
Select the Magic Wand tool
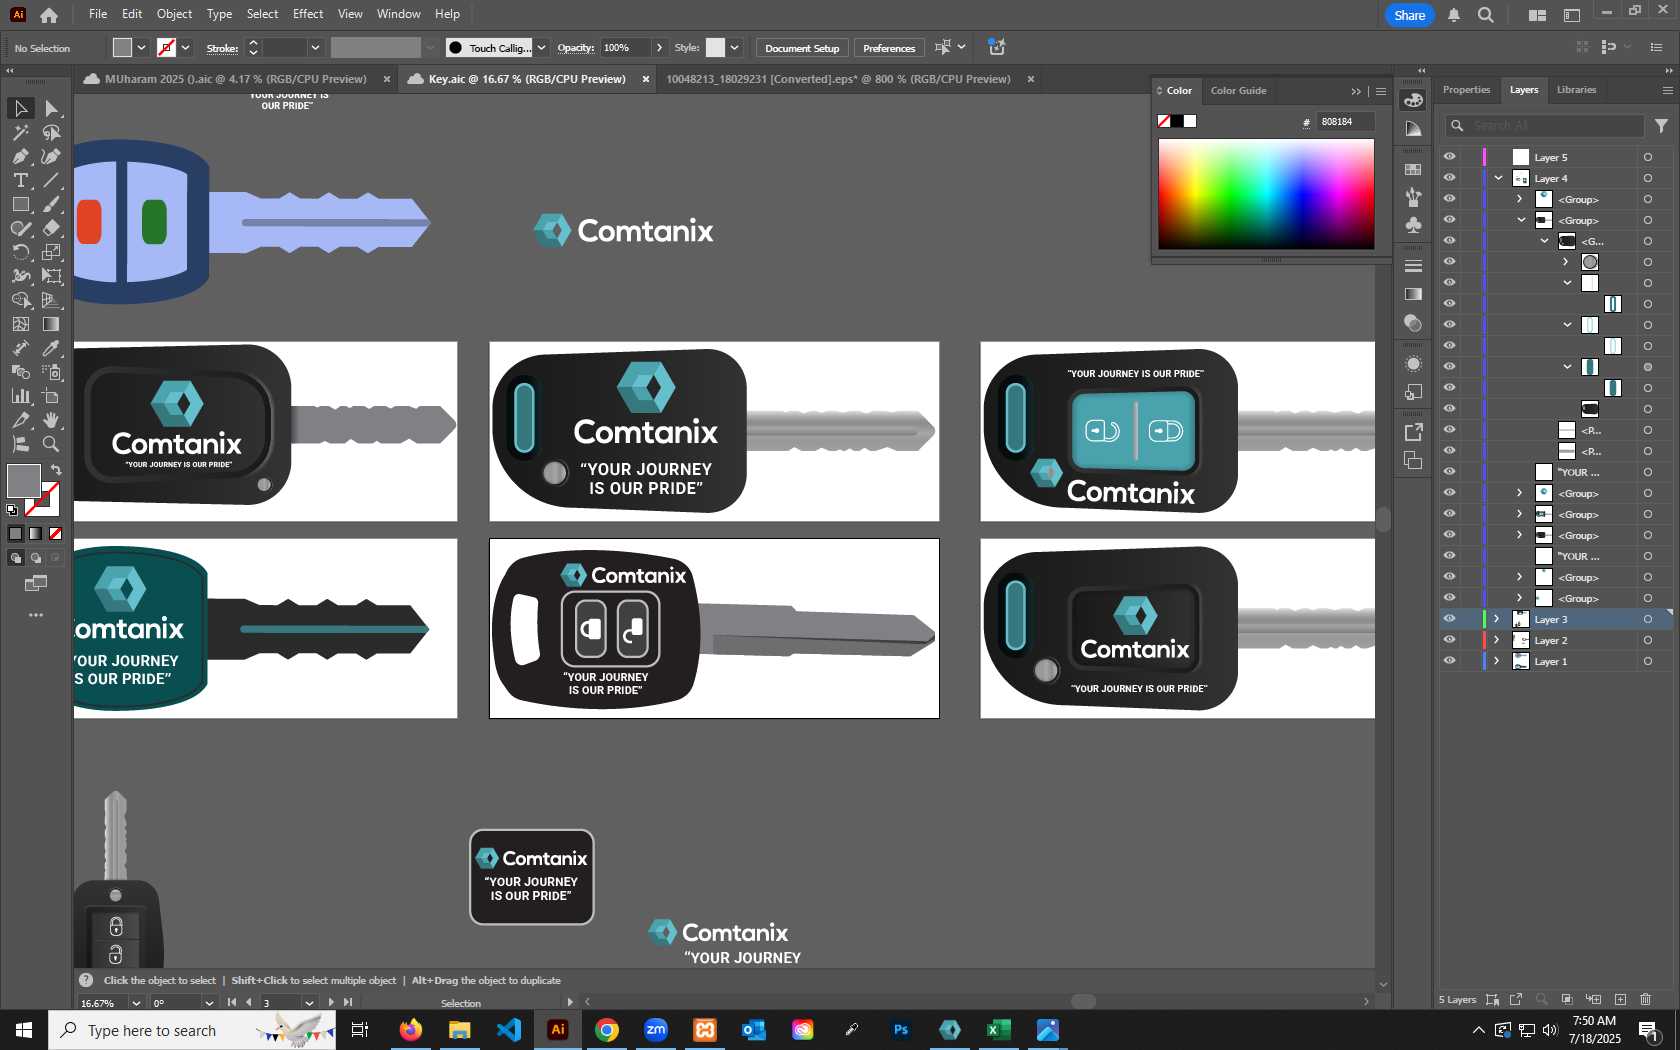[x=20, y=132]
